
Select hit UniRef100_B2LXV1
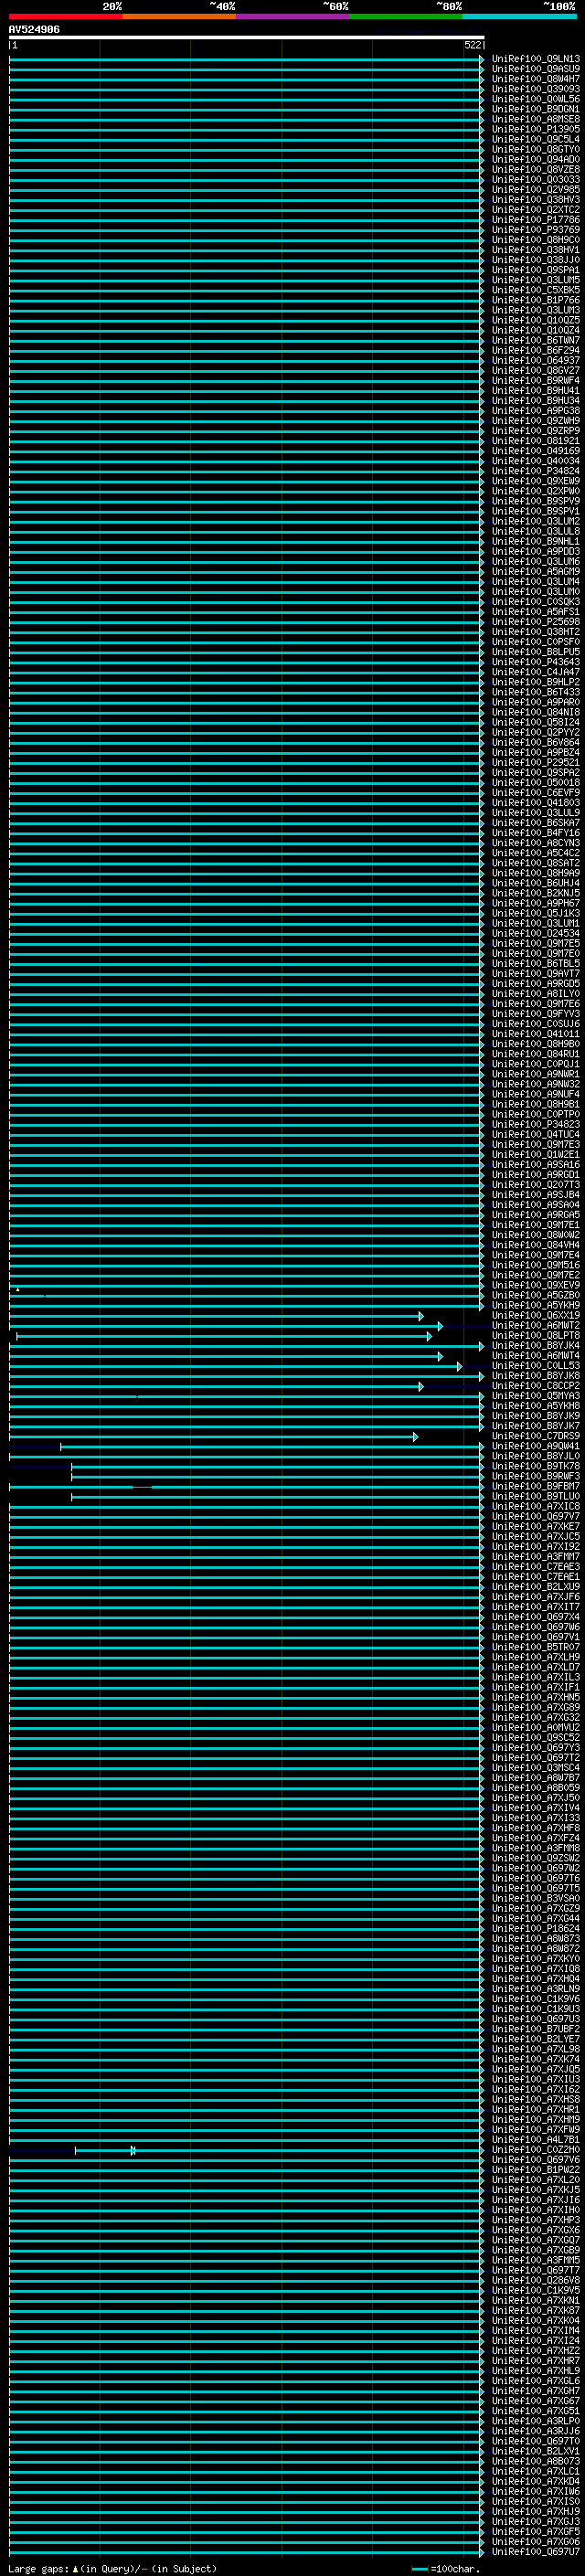pos(536,2451)
